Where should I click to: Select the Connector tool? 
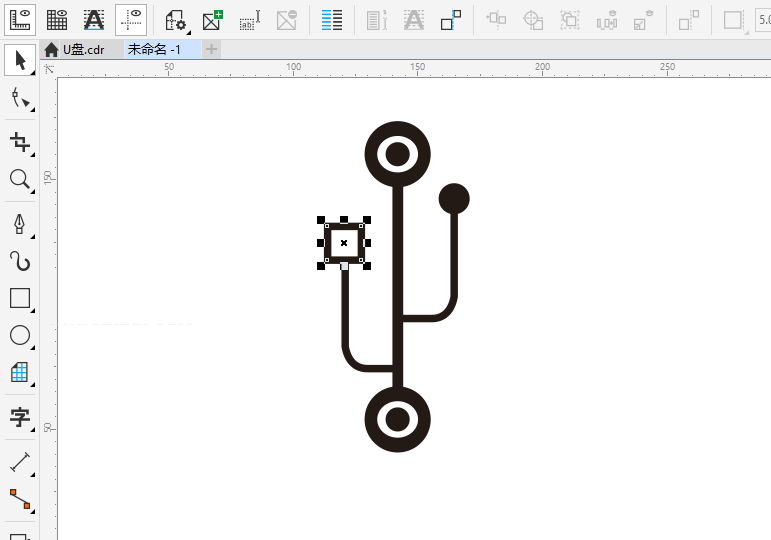20,499
